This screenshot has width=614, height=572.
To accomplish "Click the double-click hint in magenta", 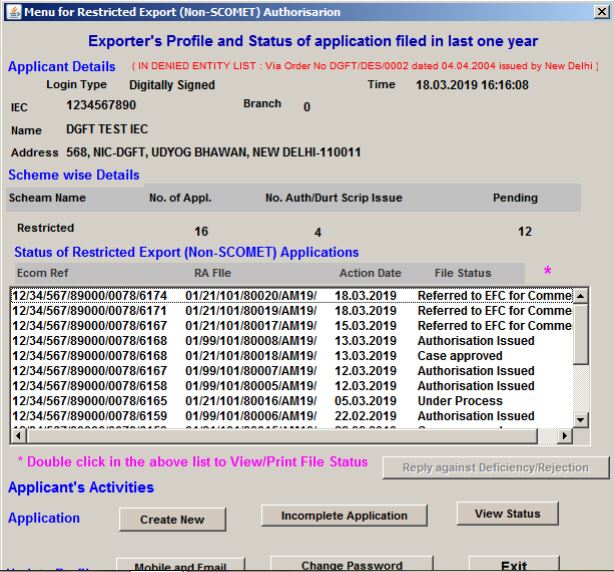I will pyautogui.click(x=193, y=462).
